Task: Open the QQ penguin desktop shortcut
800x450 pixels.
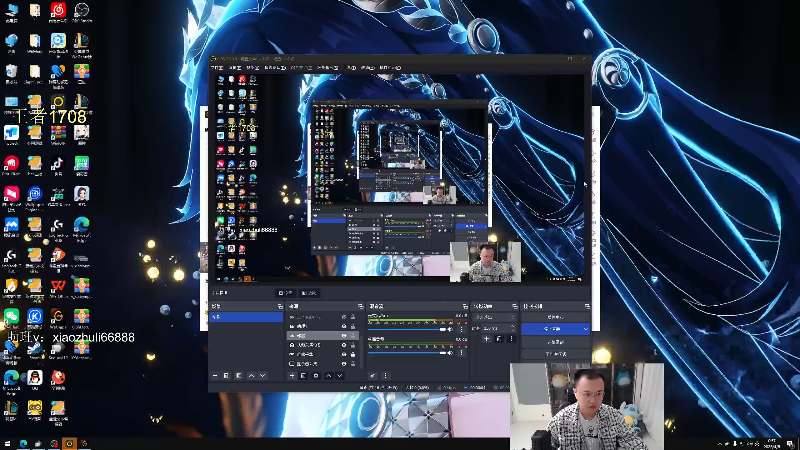Action: [35, 380]
